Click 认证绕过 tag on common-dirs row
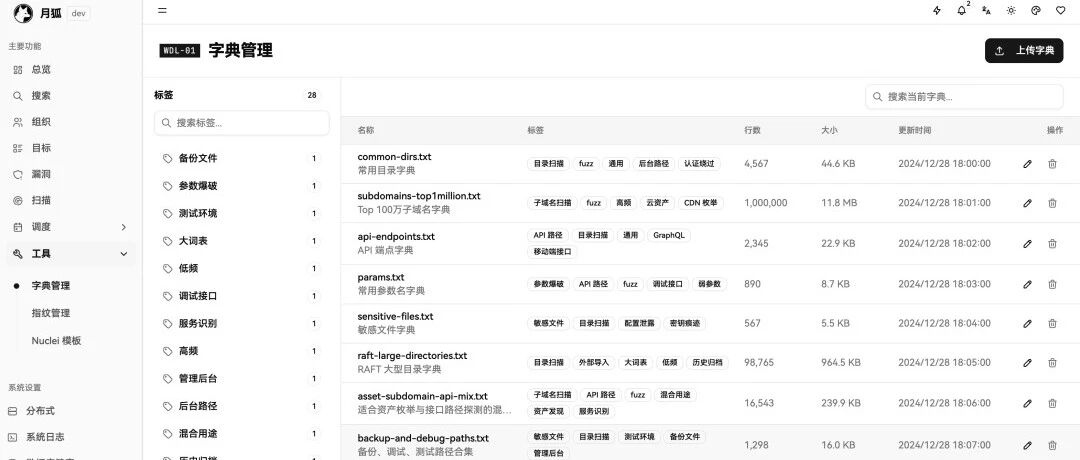Viewport: 1080px width, 460px height. 699,164
